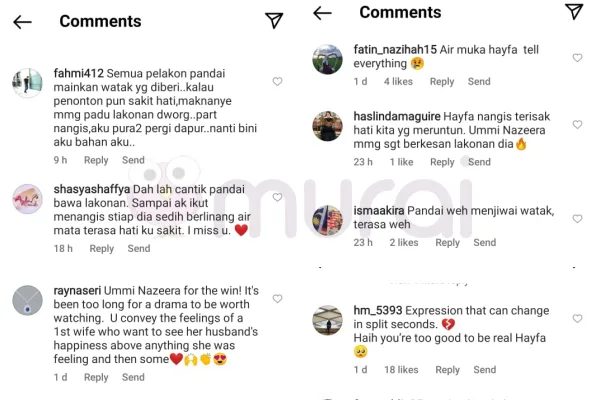
Task: Heart the fatin_nazihah15 comment
Action: point(577,58)
